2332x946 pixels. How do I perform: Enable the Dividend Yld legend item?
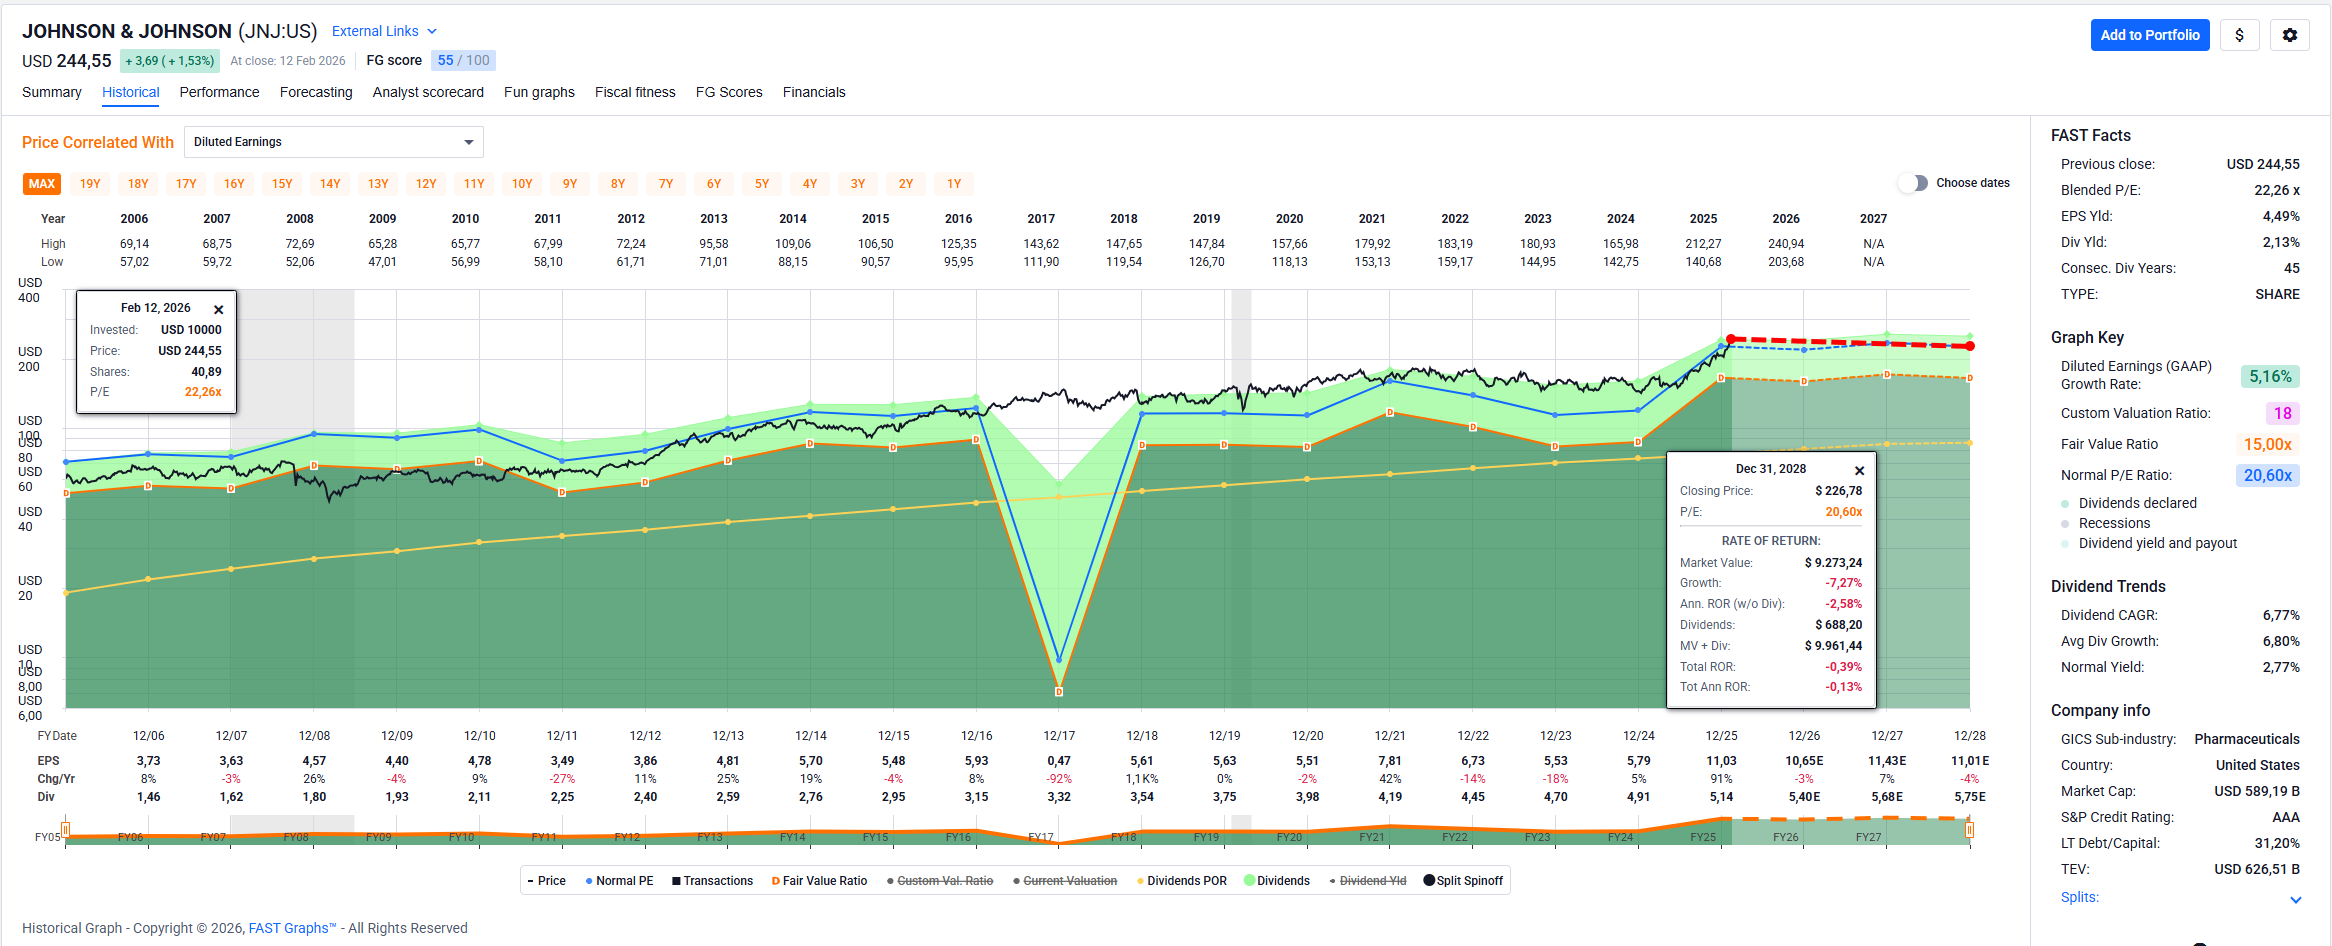1368,881
